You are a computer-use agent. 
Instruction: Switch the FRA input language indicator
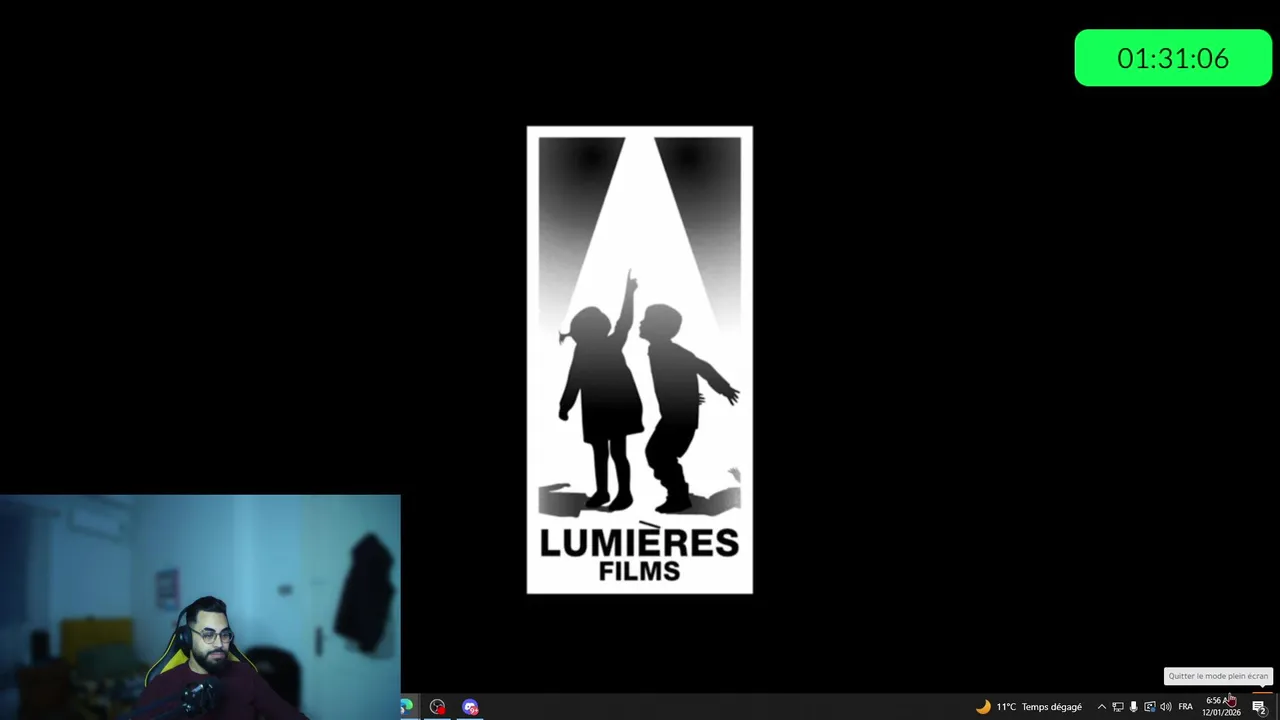coord(1186,707)
